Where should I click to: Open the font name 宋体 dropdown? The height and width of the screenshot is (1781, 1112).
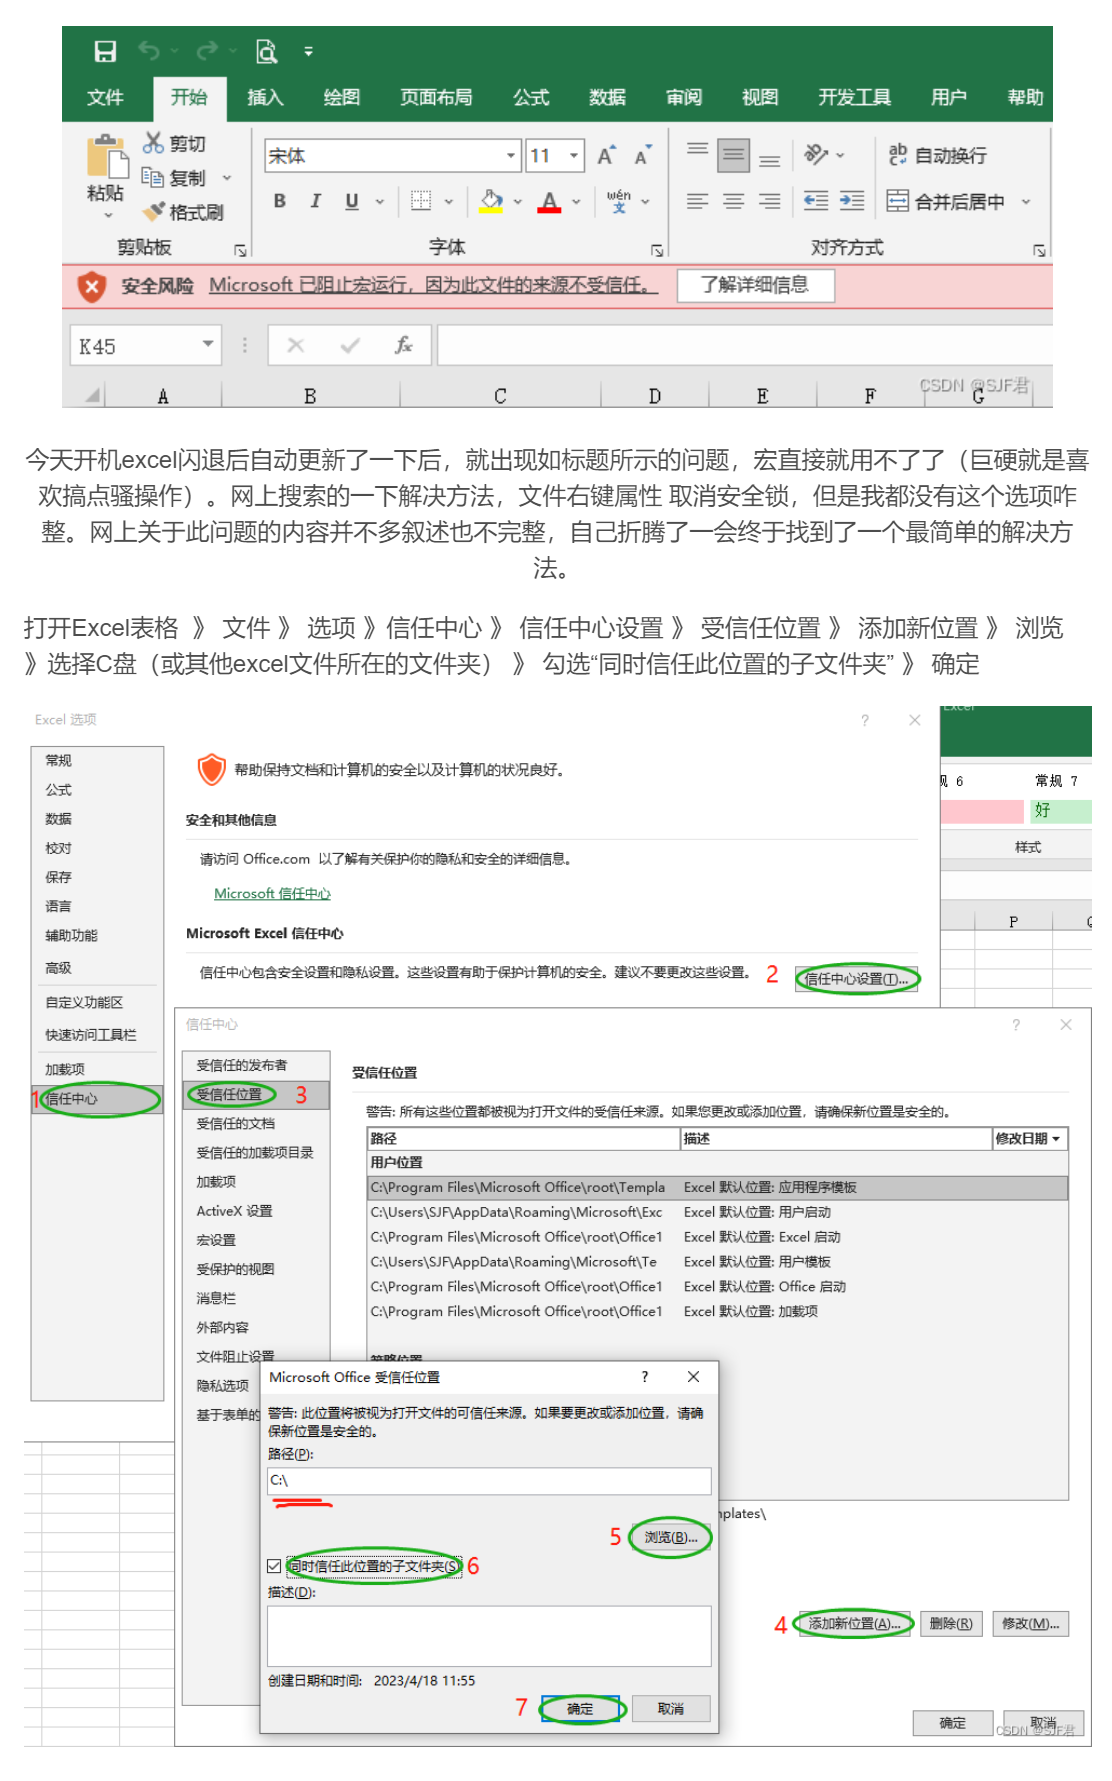[x=511, y=155]
